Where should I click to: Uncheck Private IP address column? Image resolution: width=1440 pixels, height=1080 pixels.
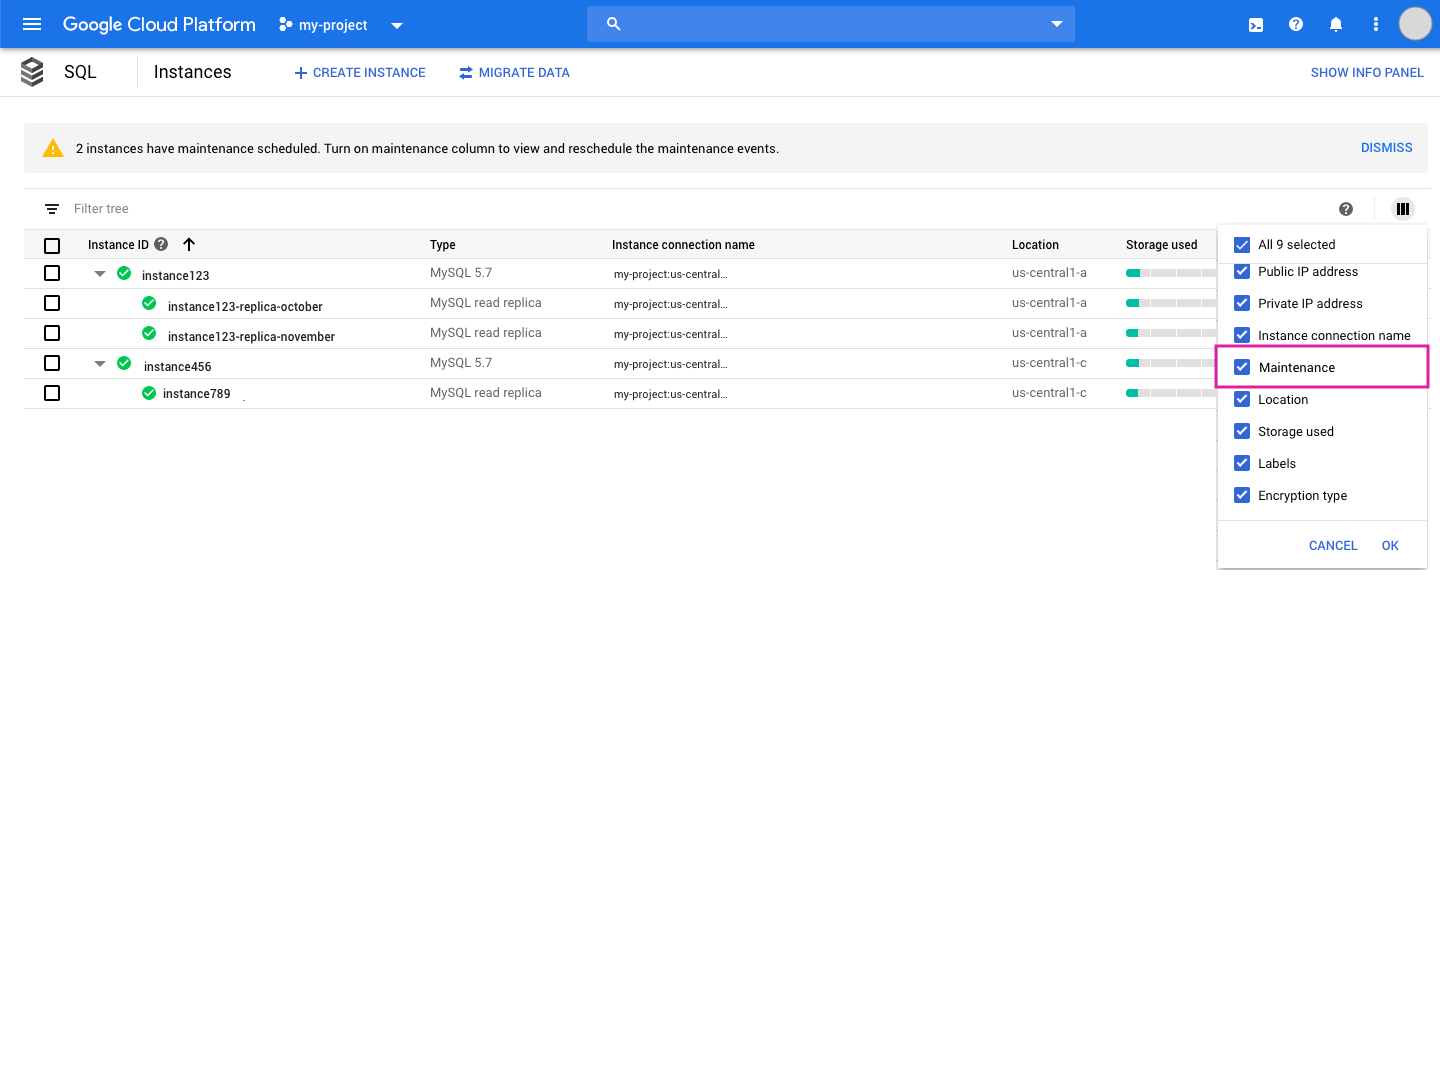tap(1242, 303)
